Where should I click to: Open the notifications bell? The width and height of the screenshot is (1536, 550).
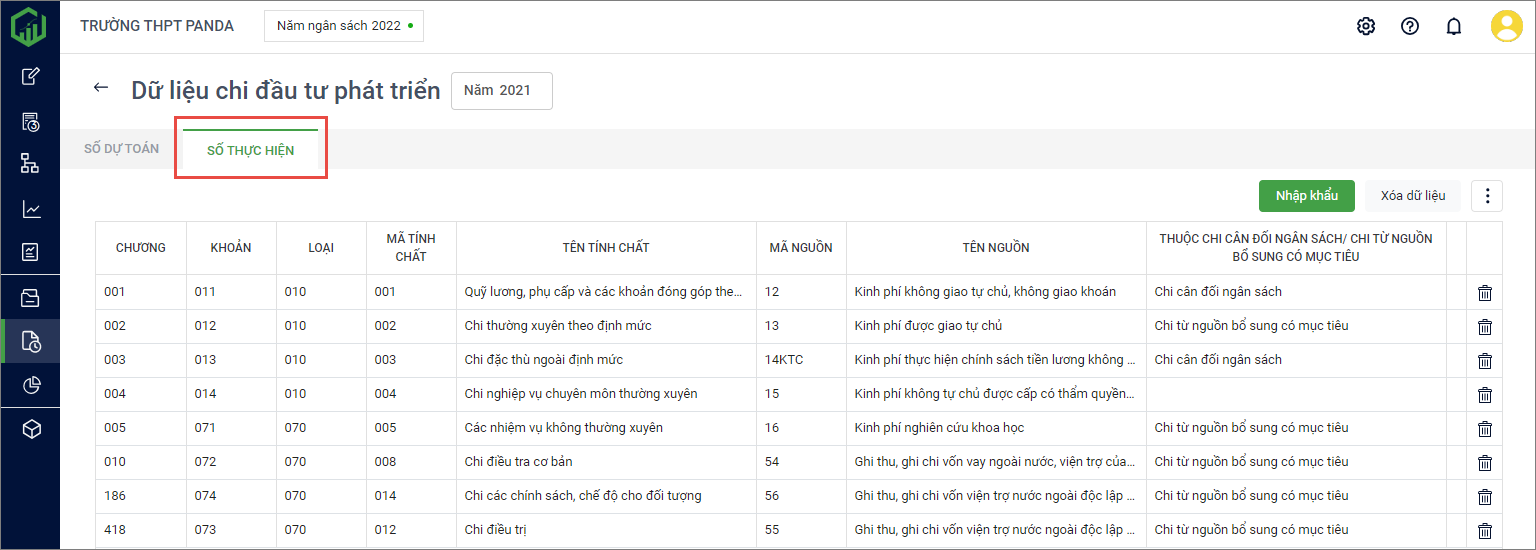pos(1454,27)
